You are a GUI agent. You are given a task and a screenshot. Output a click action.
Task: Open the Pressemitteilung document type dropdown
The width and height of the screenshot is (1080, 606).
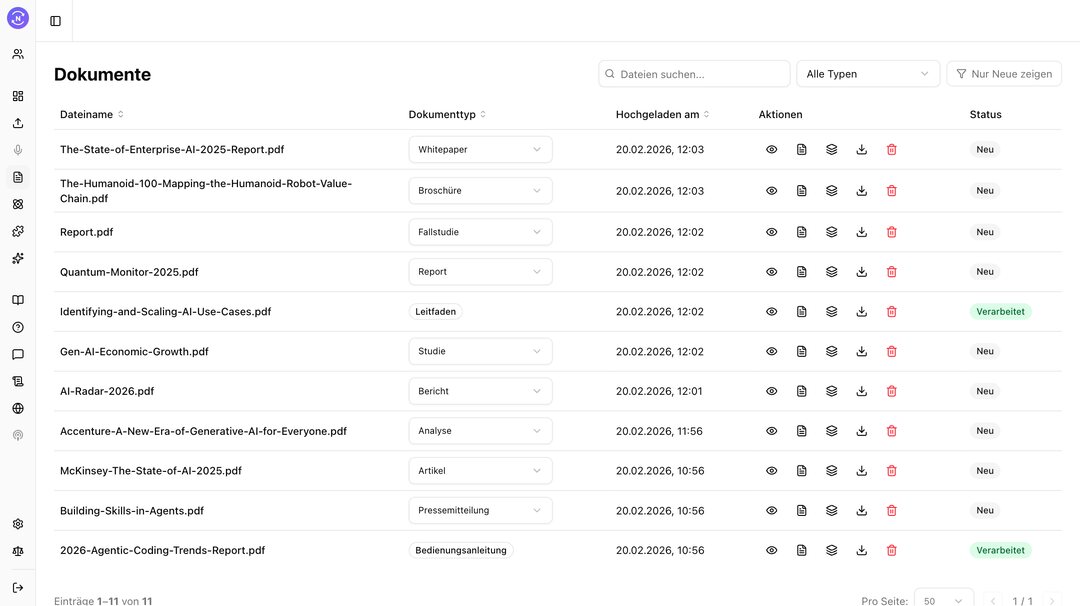pyautogui.click(x=480, y=510)
